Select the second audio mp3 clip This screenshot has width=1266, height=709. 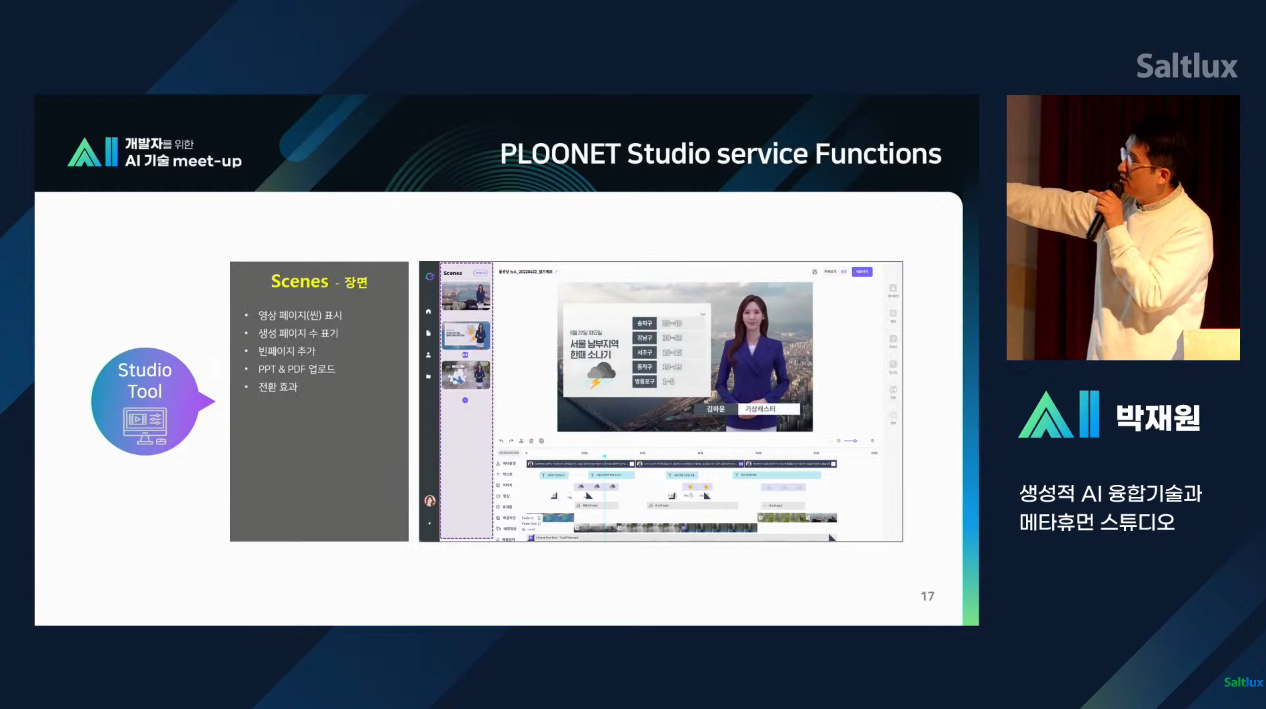(692, 506)
